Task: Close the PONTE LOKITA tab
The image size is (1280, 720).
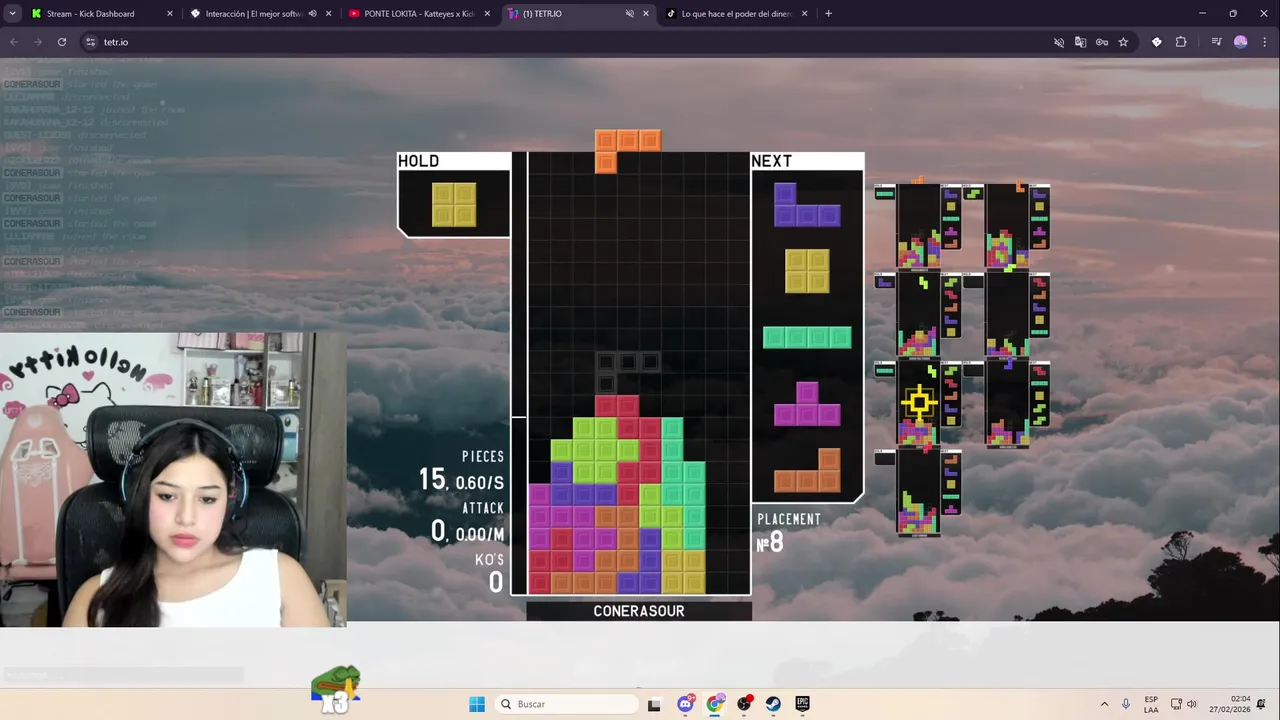Action: tap(487, 14)
